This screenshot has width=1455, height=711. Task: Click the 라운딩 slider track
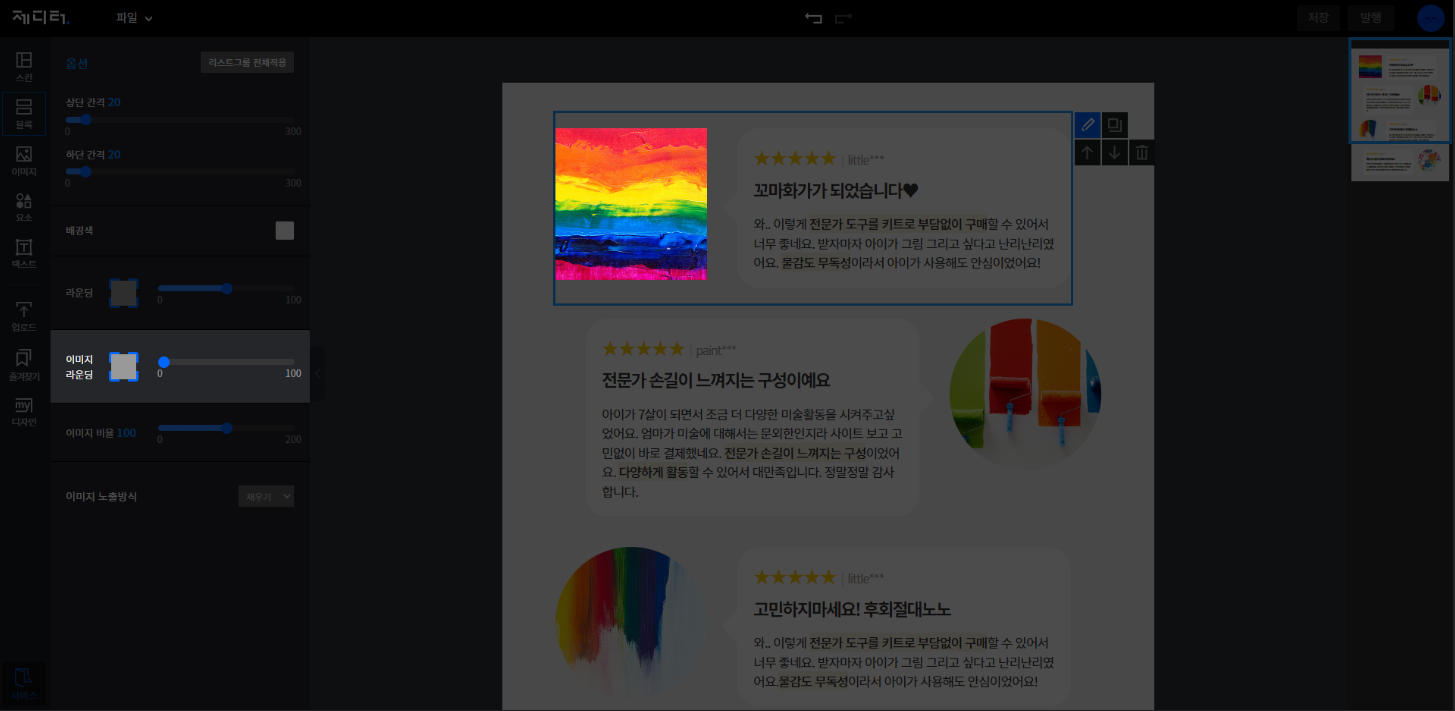[226, 288]
